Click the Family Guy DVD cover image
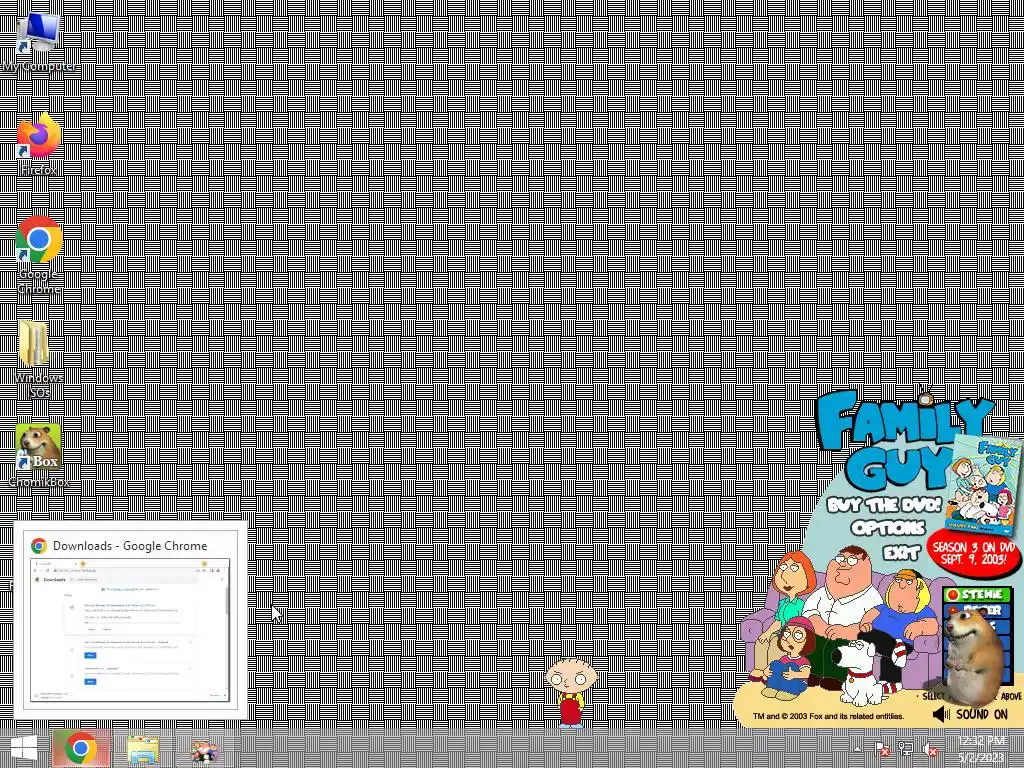 tap(984, 487)
